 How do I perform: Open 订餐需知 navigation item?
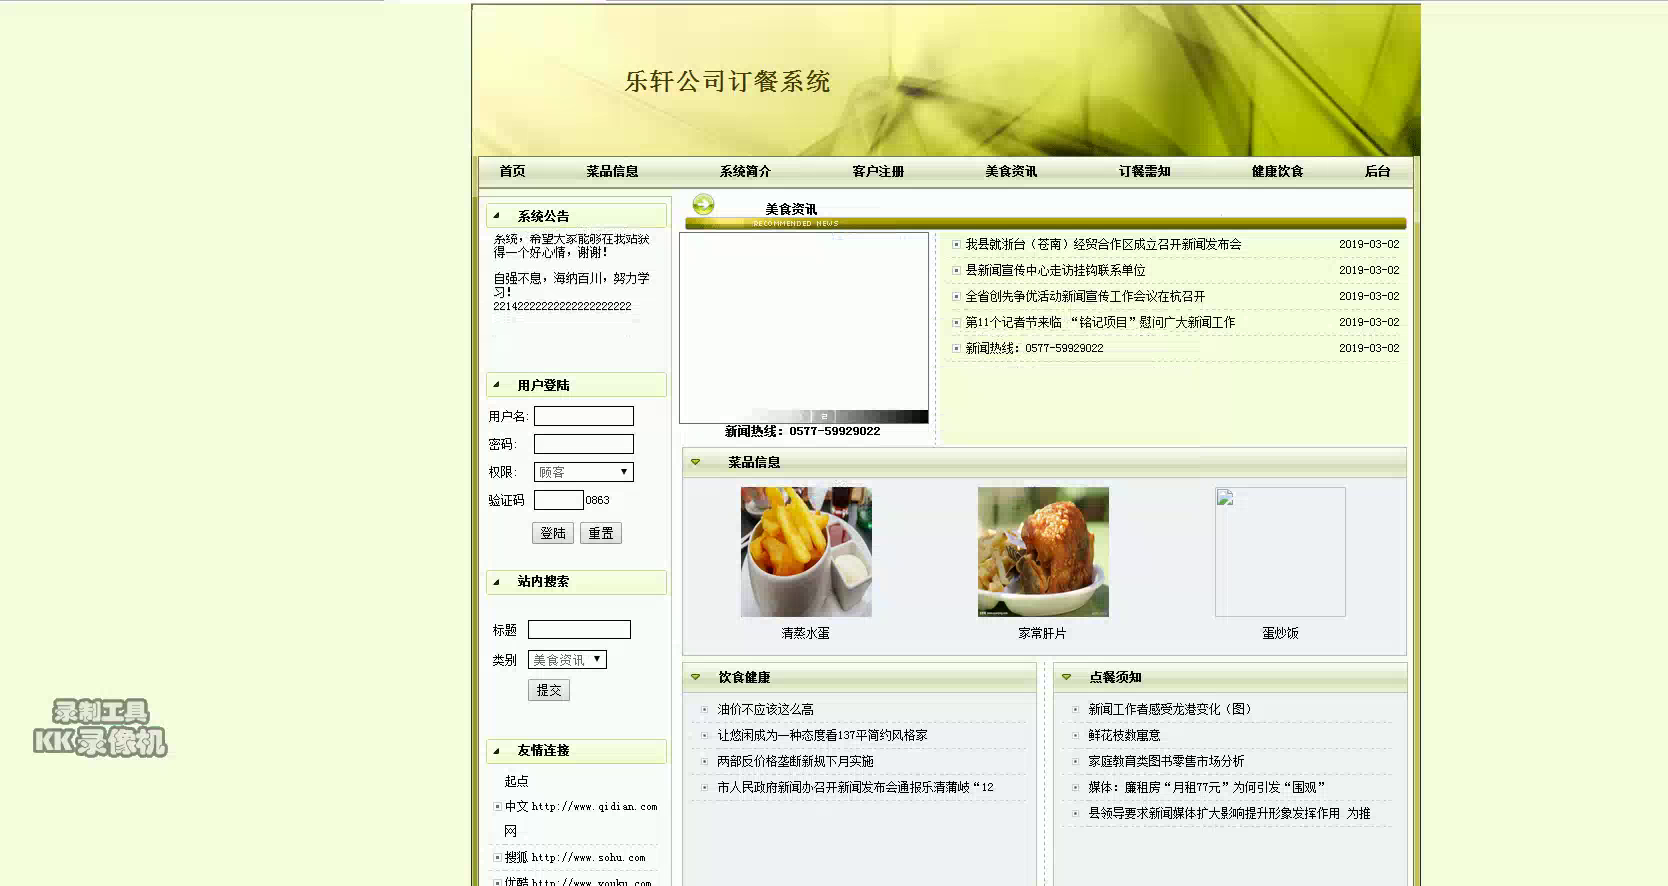1144,172
